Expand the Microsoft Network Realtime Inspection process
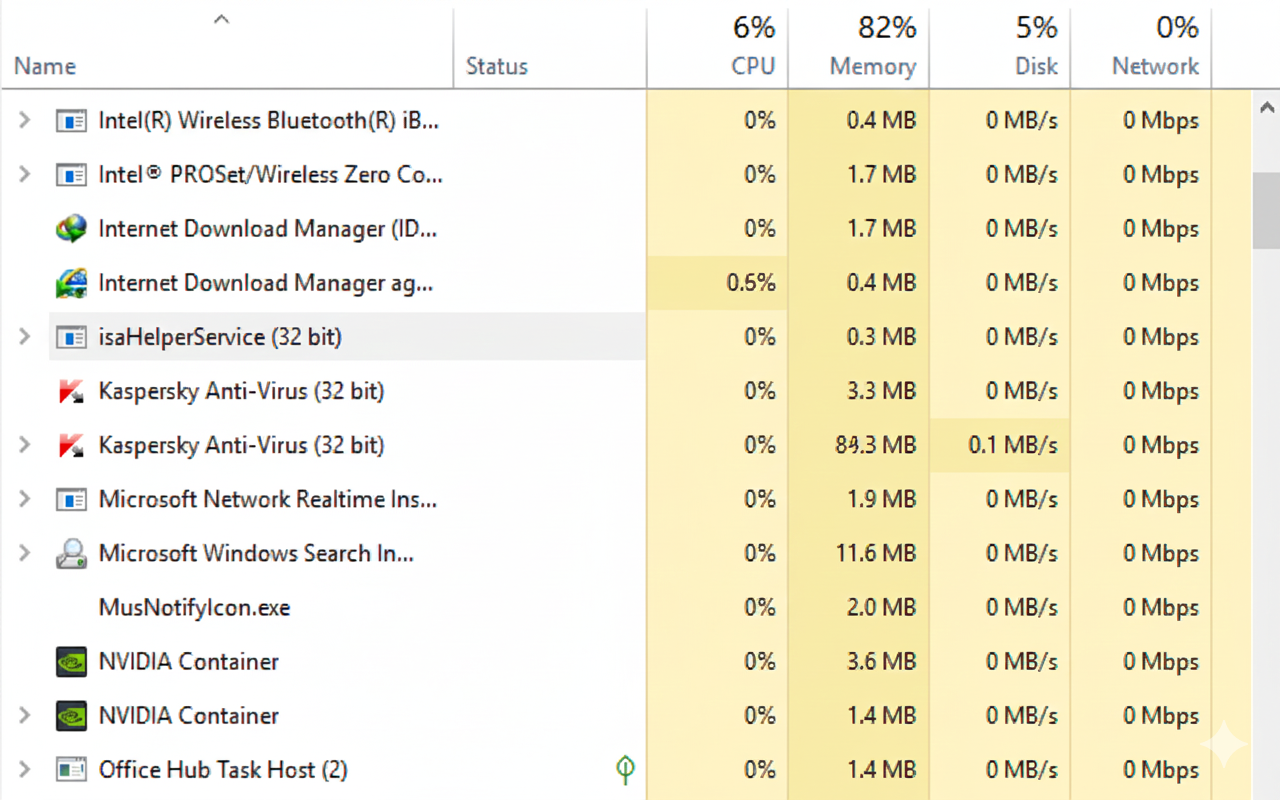The width and height of the screenshot is (1280, 800). coord(25,499)
